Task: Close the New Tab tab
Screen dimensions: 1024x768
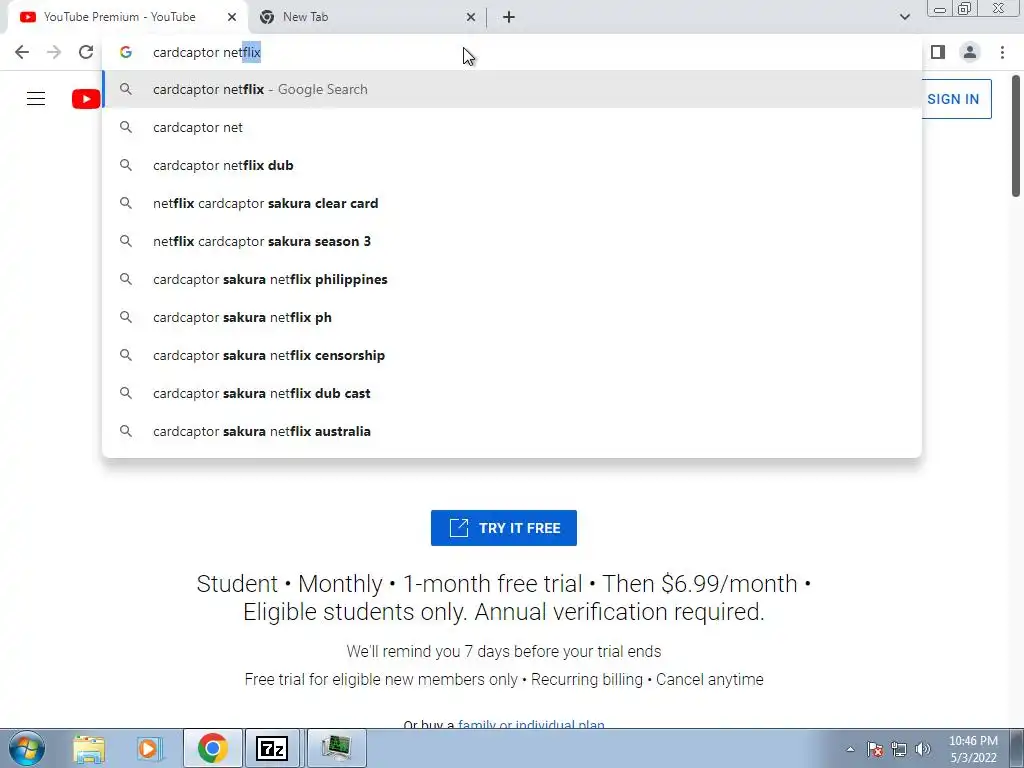Action: coord(471,17)
